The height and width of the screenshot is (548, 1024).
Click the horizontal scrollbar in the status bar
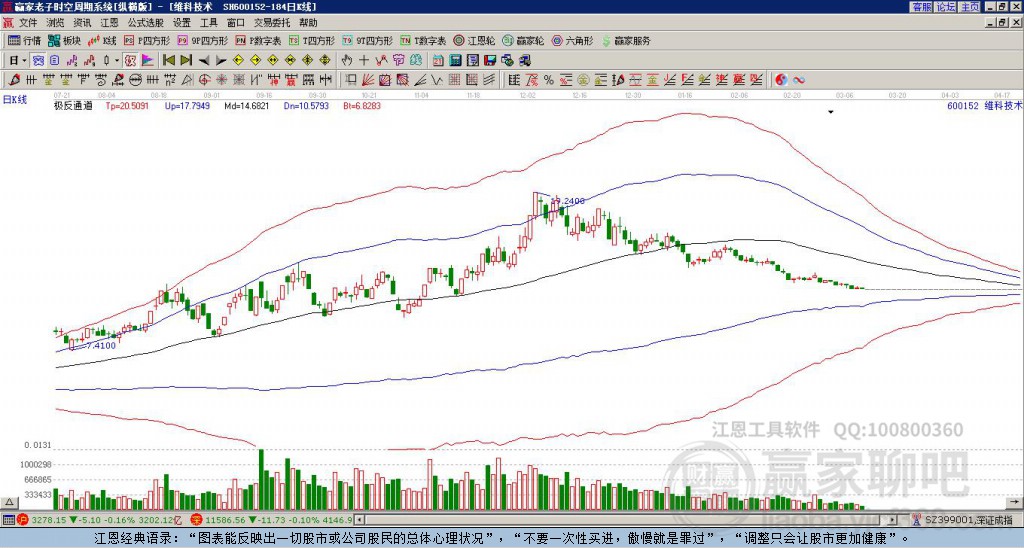(x=620, y=520)
